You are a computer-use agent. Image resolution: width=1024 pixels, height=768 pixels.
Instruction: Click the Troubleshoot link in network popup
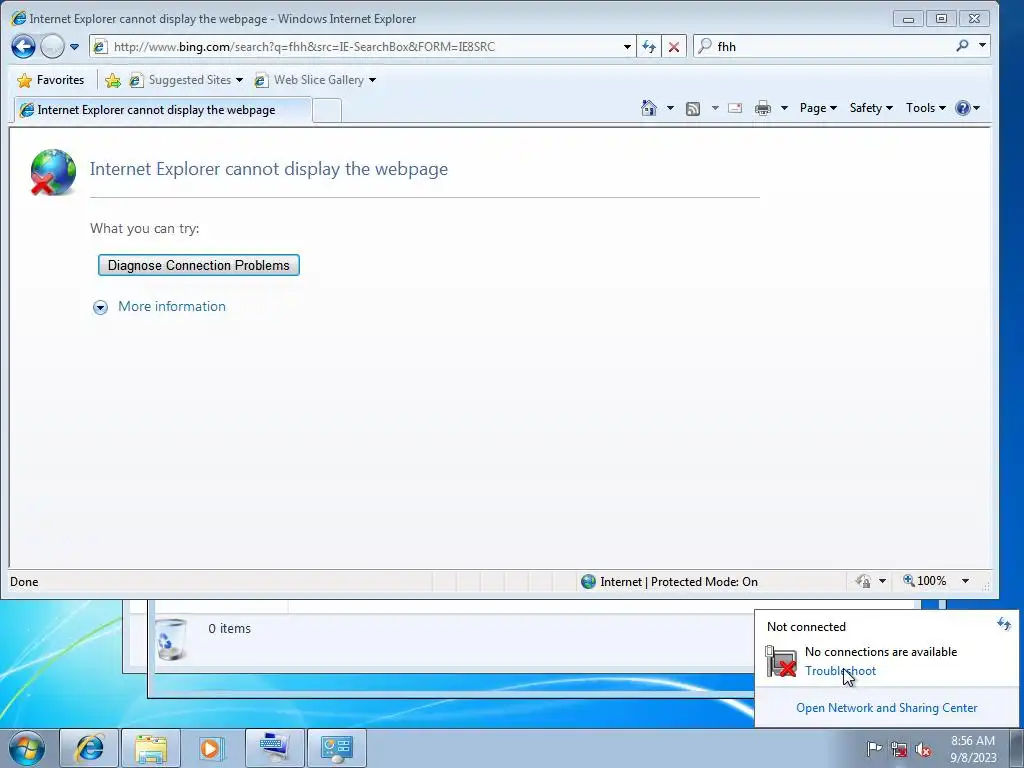pyautogui.click(x=840, y=671)
